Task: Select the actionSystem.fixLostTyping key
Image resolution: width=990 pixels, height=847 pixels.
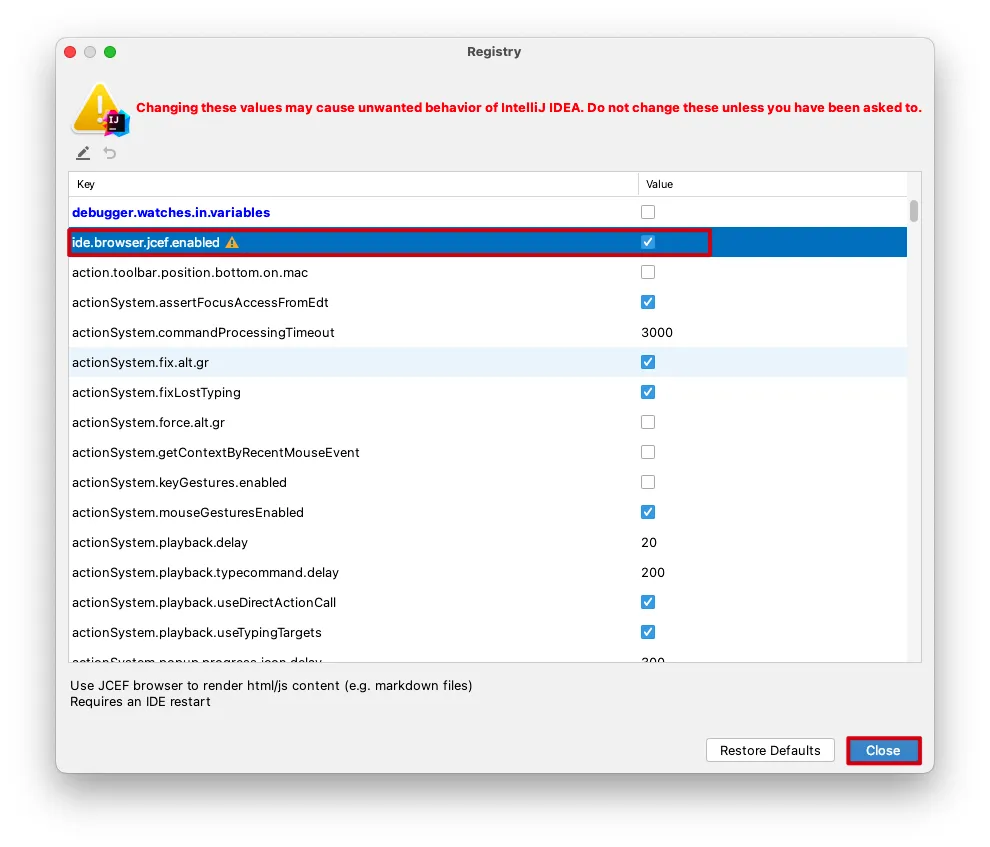Action: pos(157,393)
